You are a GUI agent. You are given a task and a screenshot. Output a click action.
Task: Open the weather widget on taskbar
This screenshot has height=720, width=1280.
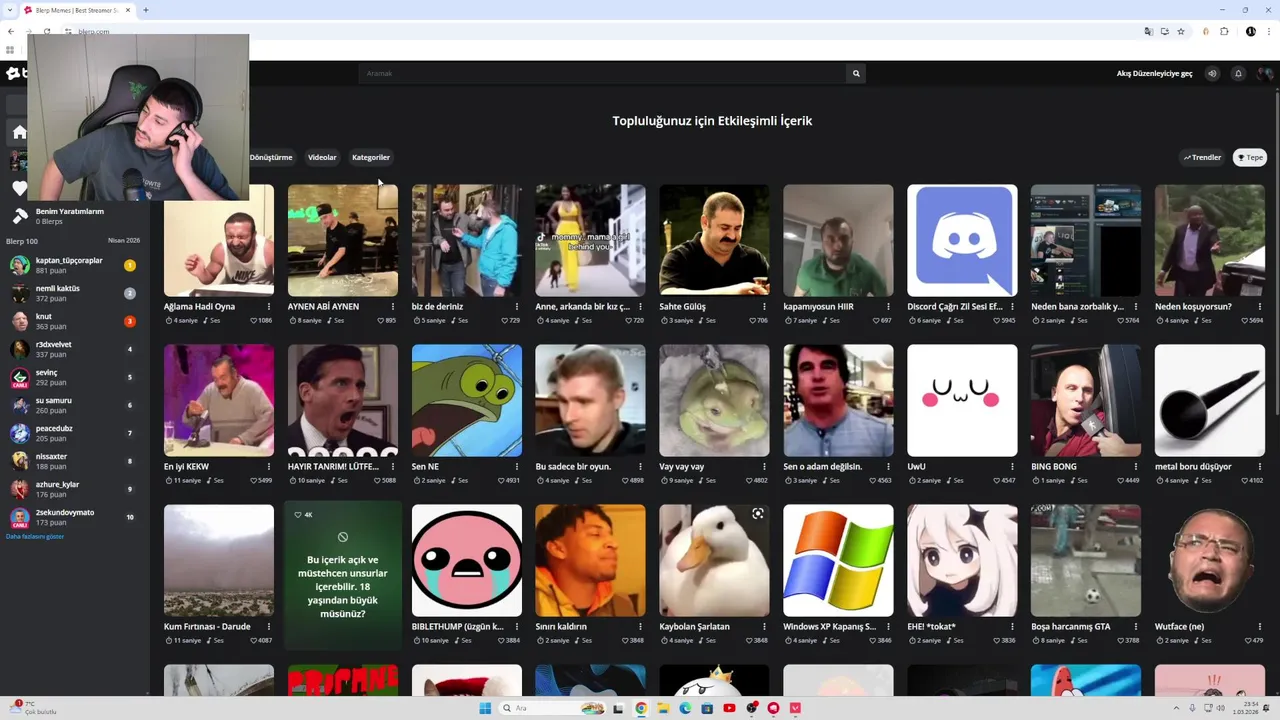tap(34, 707)
